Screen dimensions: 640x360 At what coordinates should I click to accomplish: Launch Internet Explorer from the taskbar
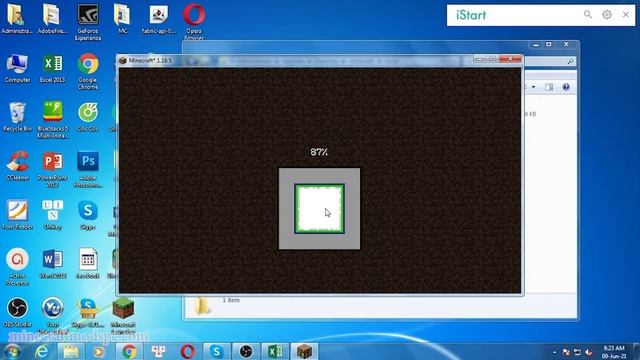point(42,351)
